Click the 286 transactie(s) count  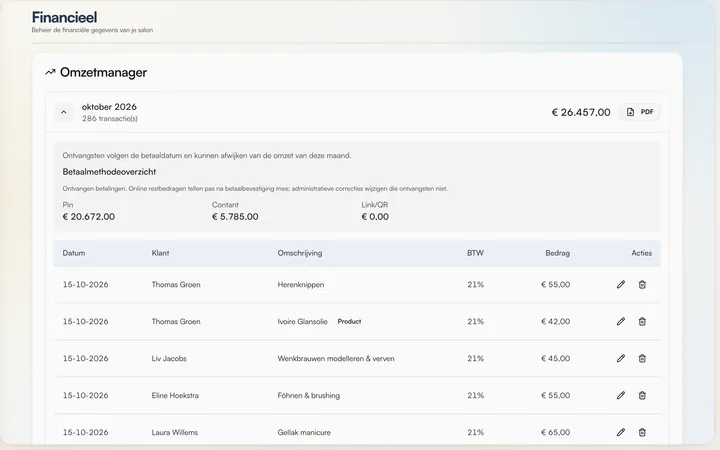(110, 118)
